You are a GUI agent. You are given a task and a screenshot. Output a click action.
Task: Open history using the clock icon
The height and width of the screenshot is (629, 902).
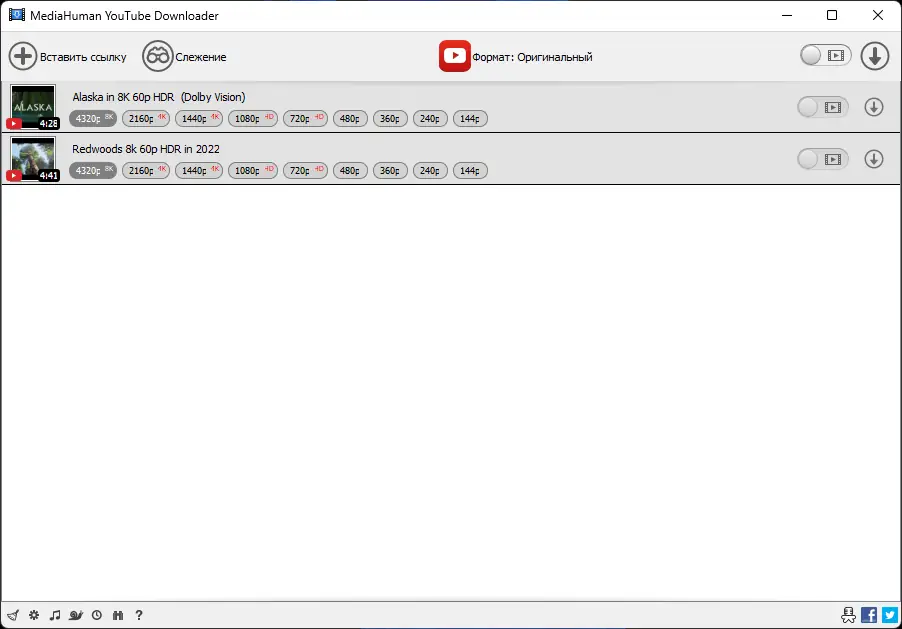coord(97,615)
